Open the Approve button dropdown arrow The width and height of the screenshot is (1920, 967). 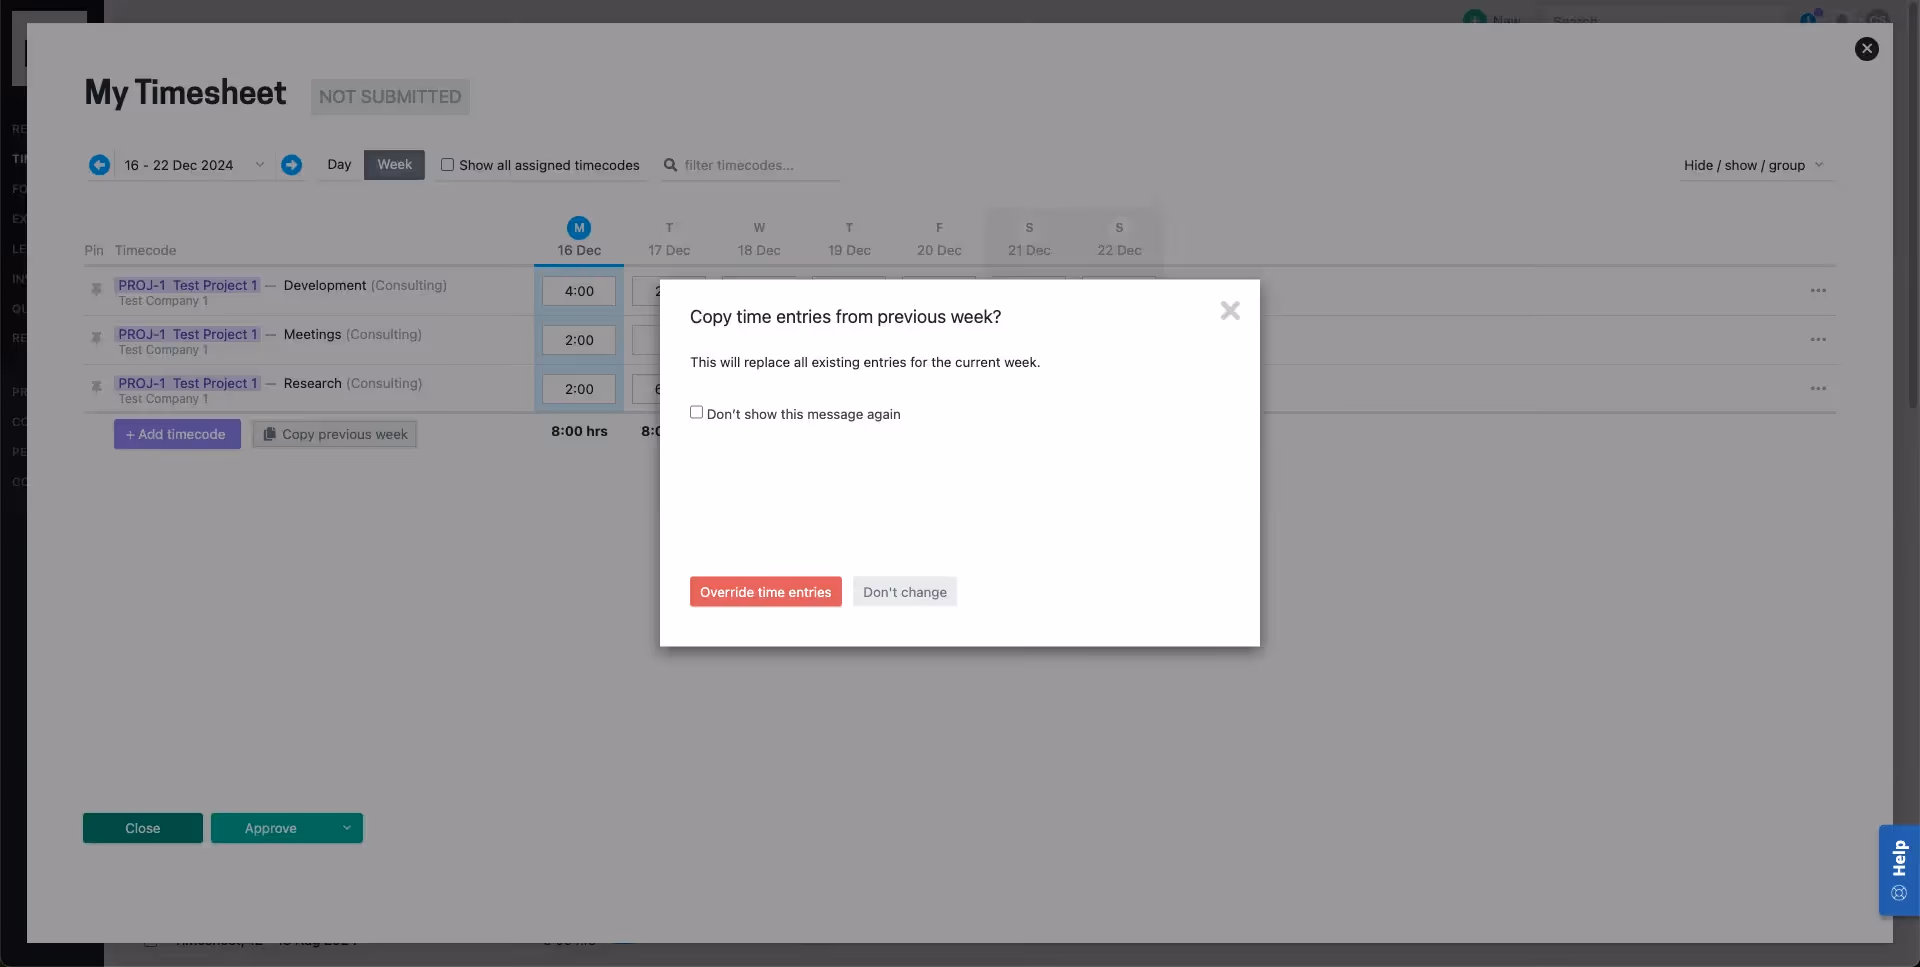[346, 828]
